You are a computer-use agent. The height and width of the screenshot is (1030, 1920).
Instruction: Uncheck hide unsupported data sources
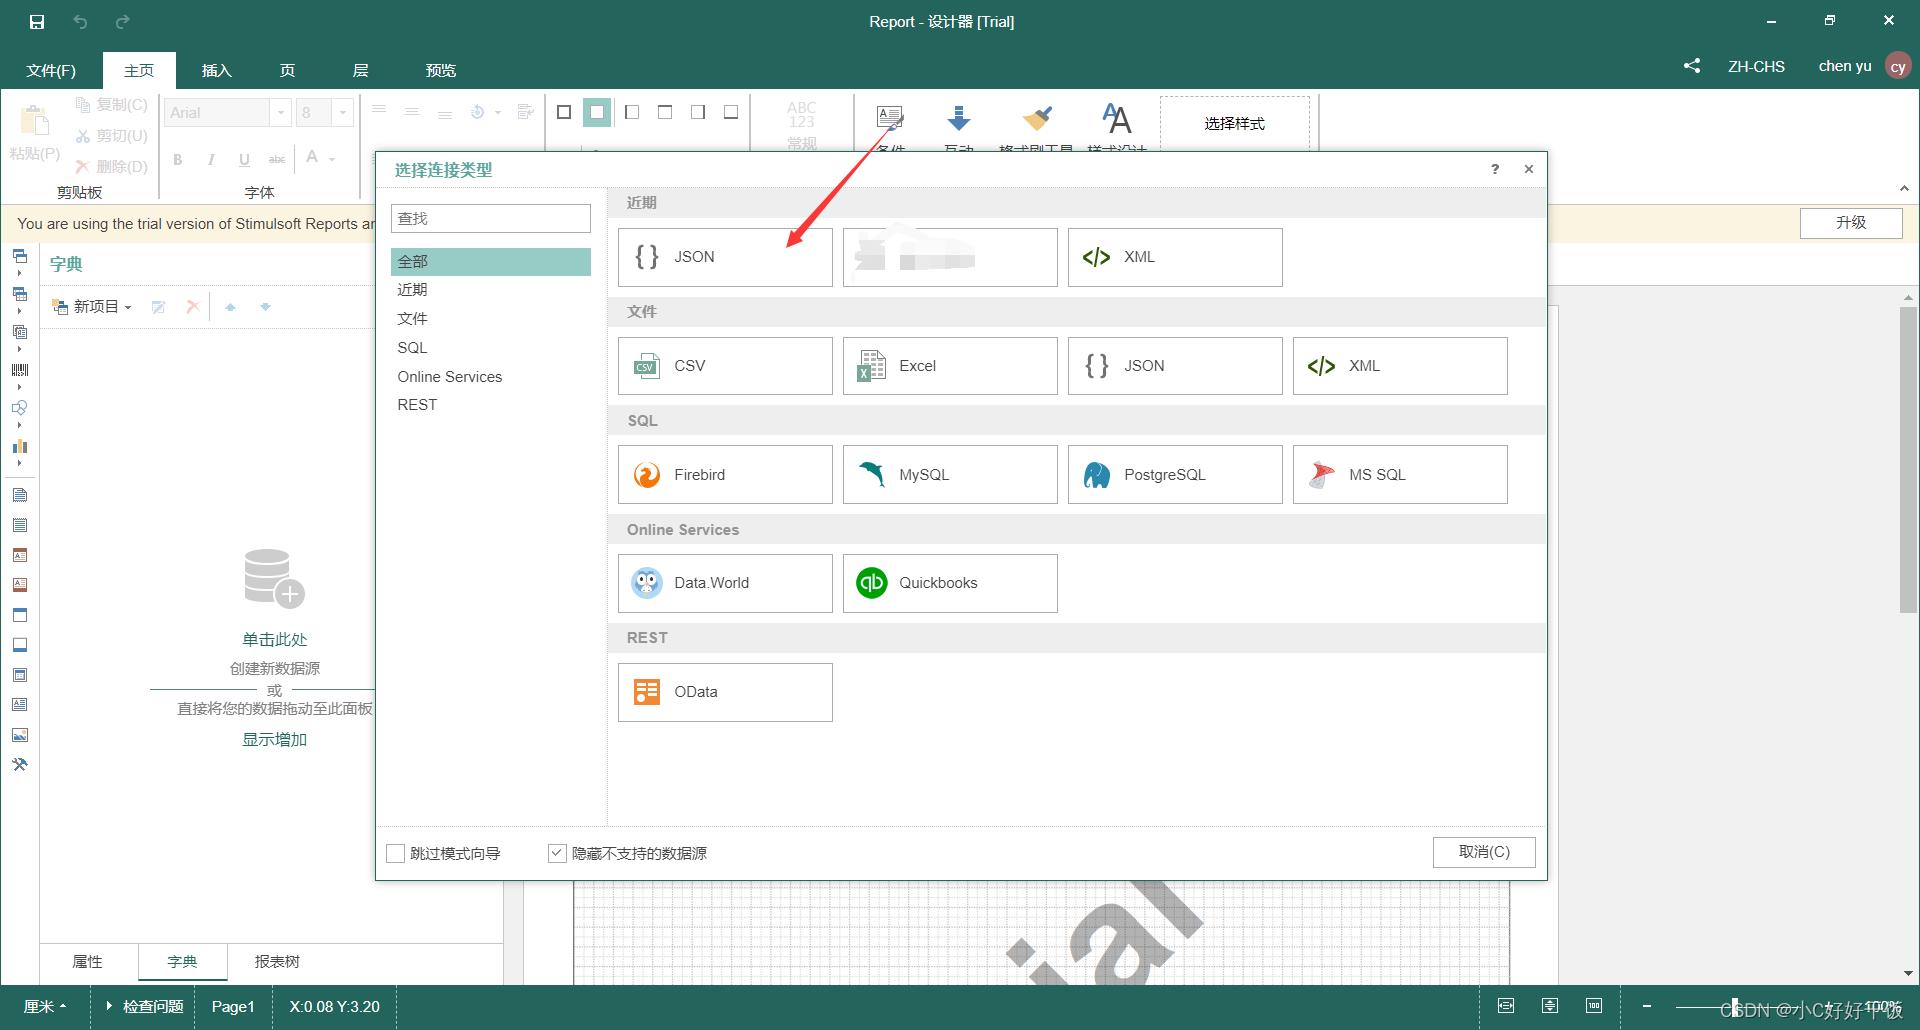click(x=558, y=853)
